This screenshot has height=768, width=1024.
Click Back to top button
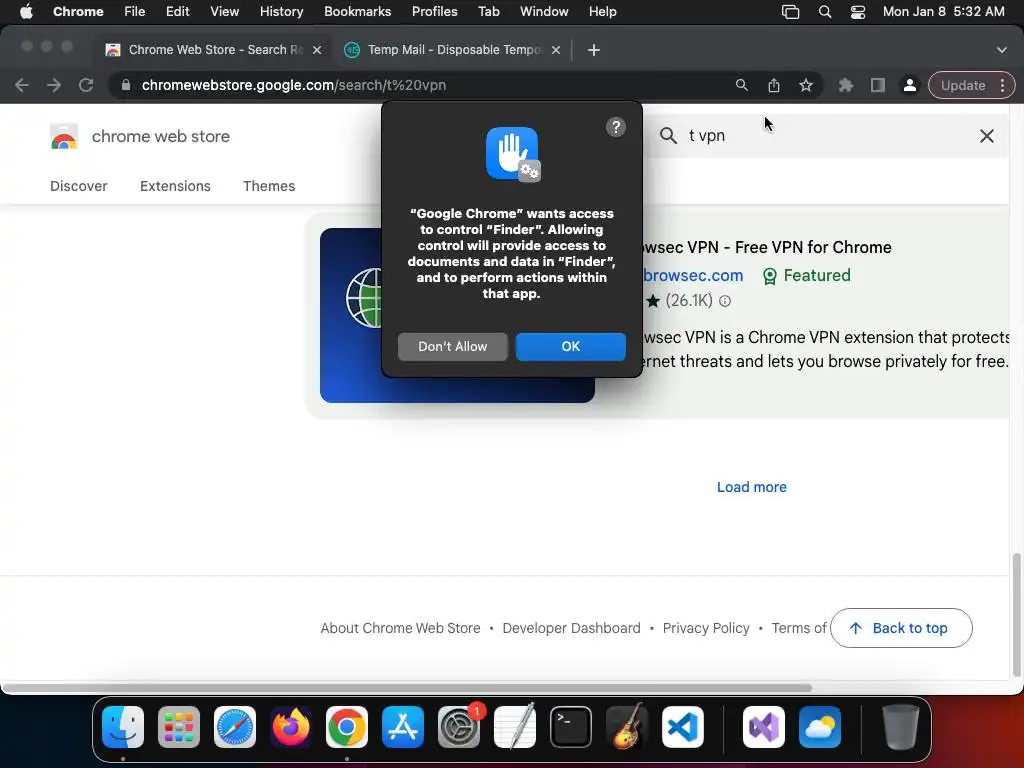tap(901, 628)
